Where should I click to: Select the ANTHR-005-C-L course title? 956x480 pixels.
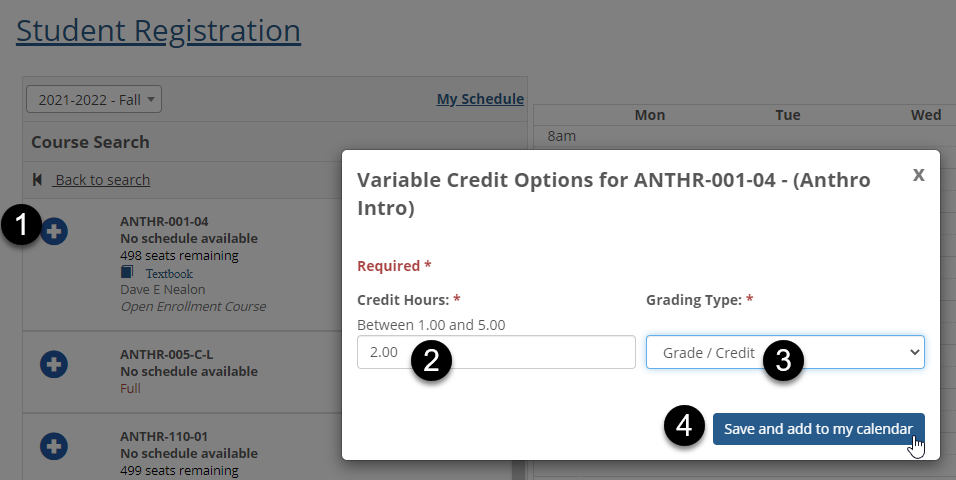(x=166, y=354)
